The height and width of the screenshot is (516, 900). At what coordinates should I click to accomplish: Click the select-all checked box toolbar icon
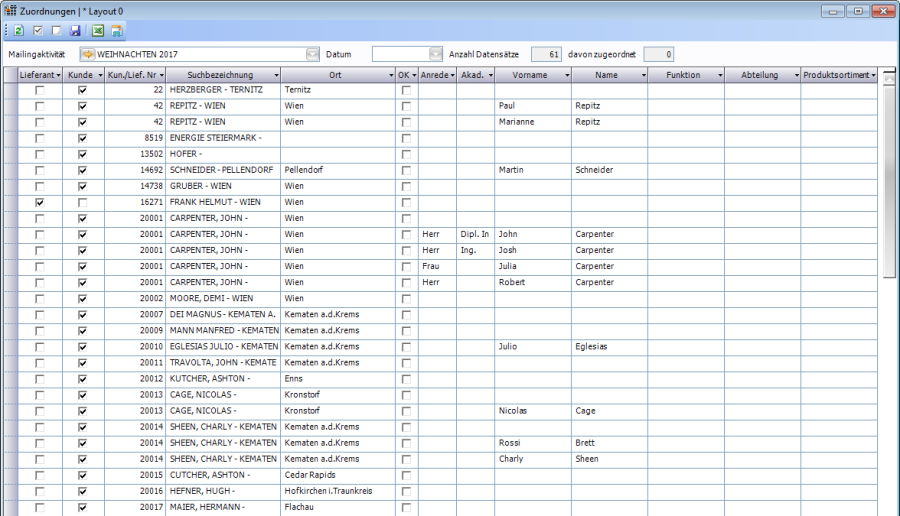(38, 31)
